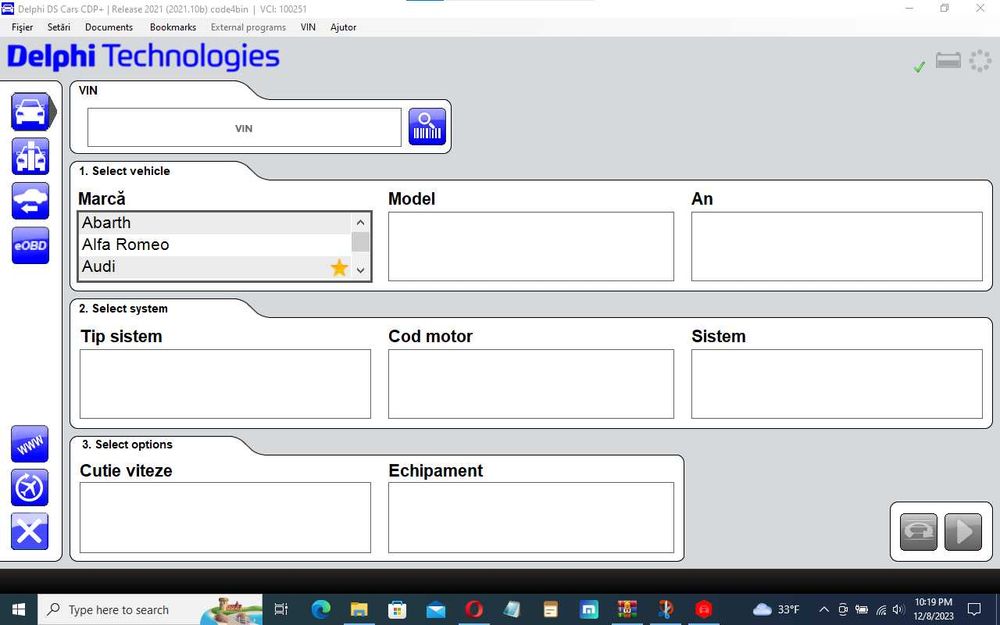Click the weather 33°F taskbar widget

(x=776, y=610)
